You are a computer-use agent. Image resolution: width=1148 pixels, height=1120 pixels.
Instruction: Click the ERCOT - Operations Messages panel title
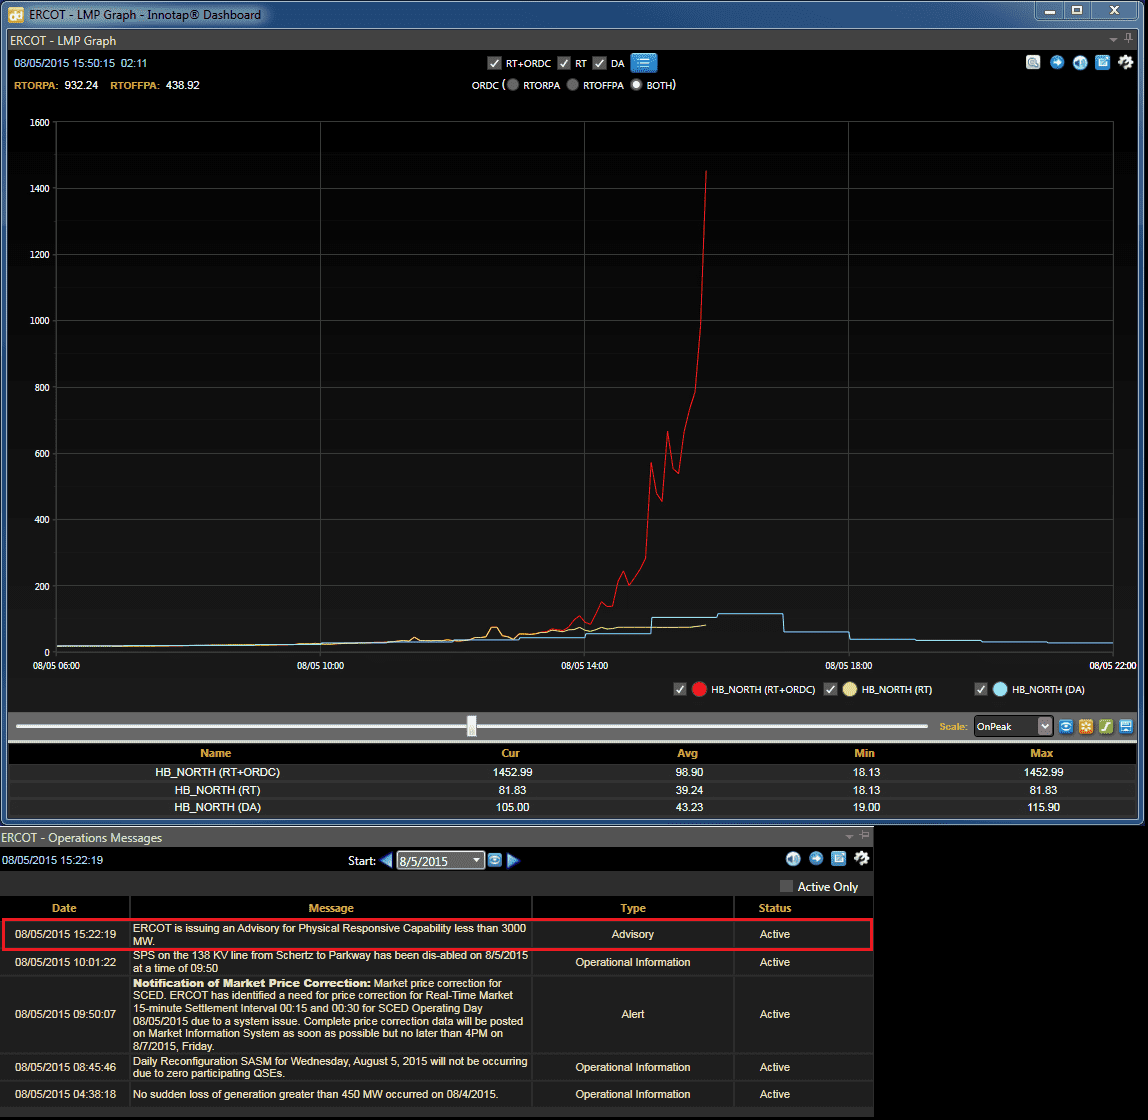(x=81, y=837)
